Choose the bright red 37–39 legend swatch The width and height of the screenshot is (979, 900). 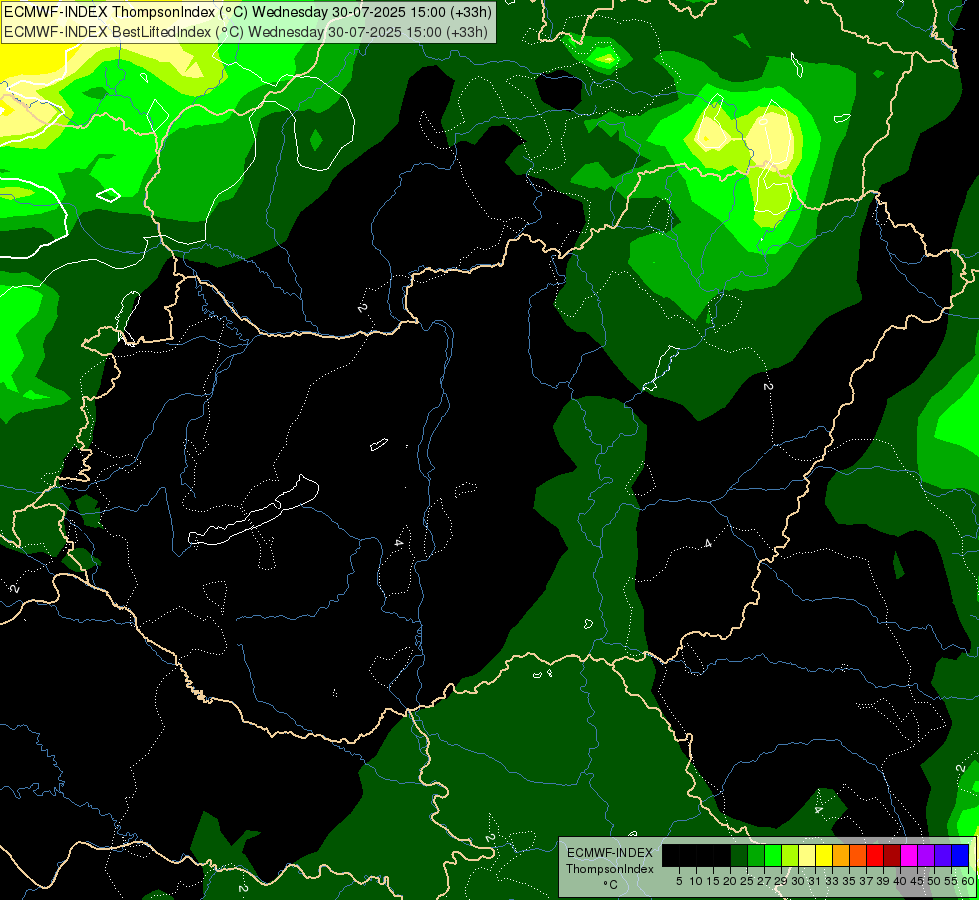click(x=875, y=855)
